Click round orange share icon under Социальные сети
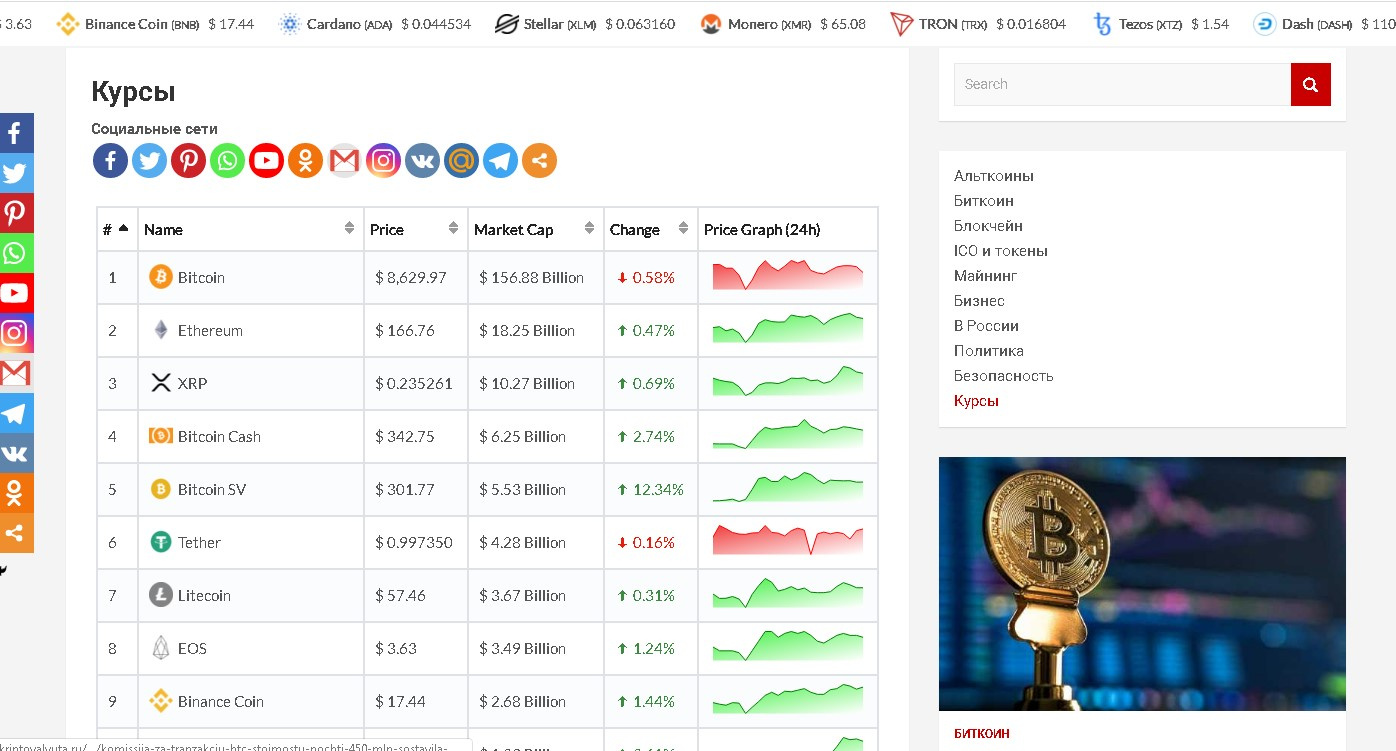The height and width of the screenshot is (751, 1396). pyautogui.click(x=539, y=160)
